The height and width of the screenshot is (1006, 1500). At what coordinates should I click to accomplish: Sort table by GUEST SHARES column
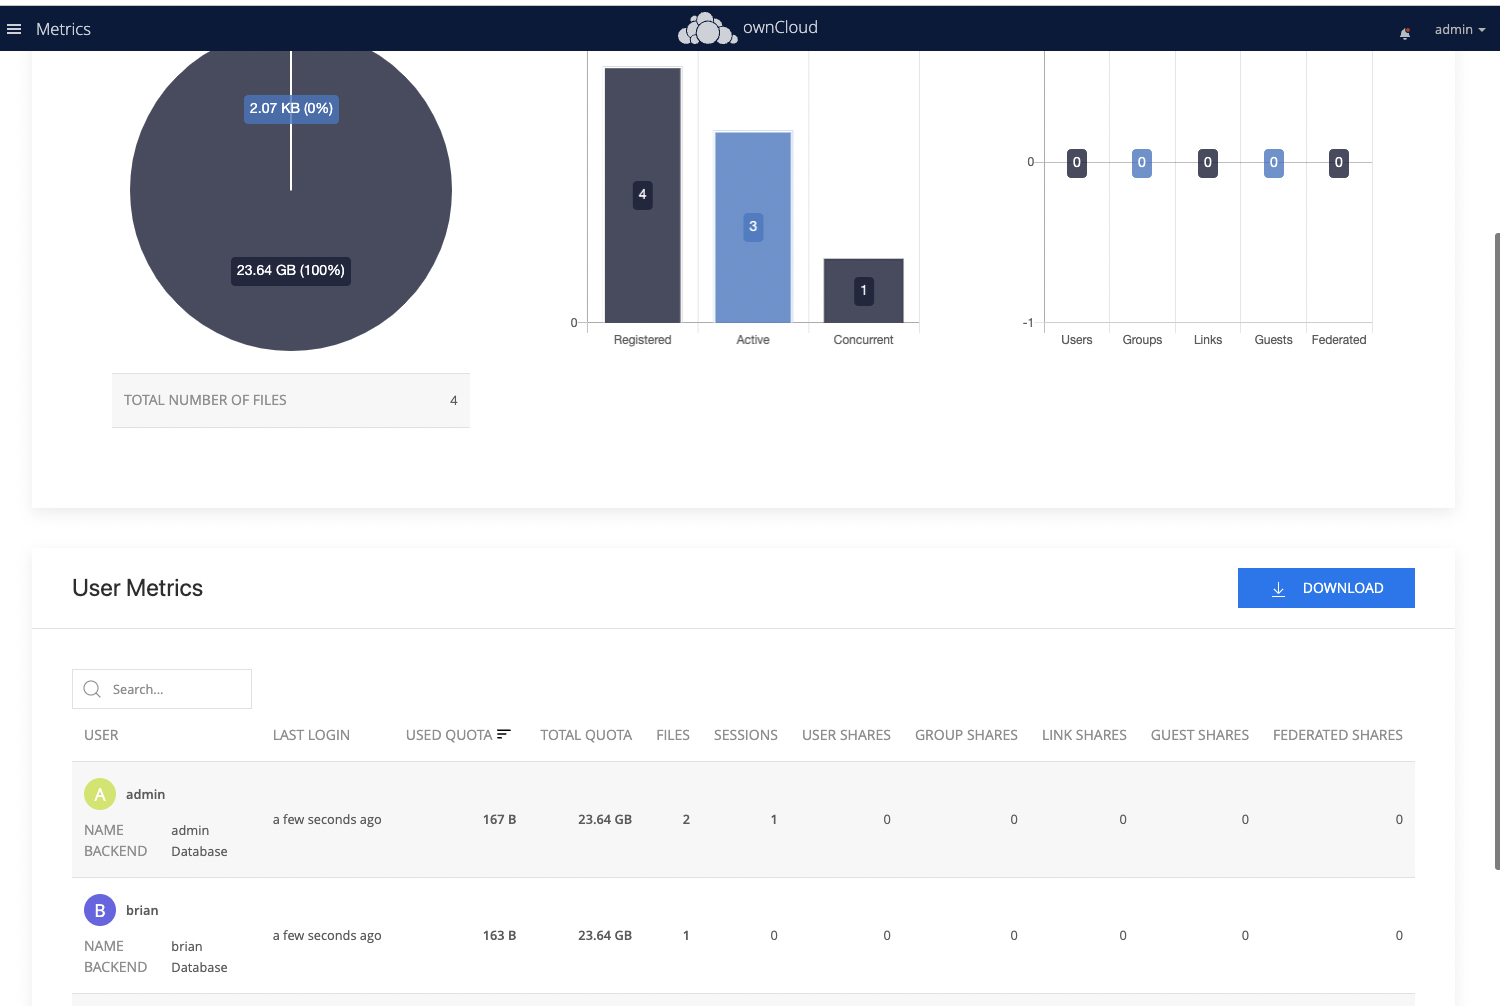tap(1200, 735)
